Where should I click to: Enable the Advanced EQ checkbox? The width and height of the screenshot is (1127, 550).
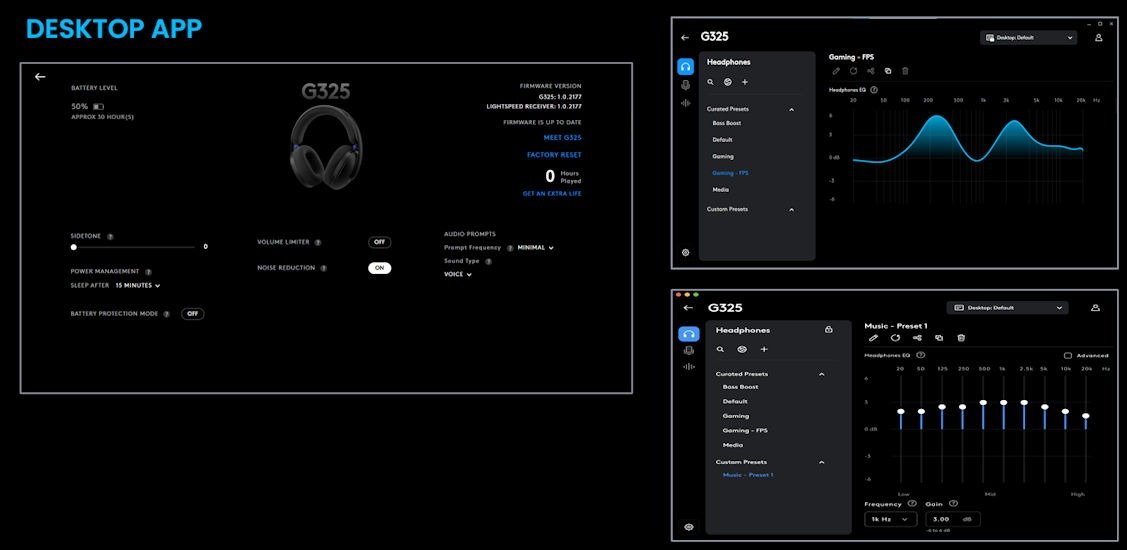point(1068,355)
